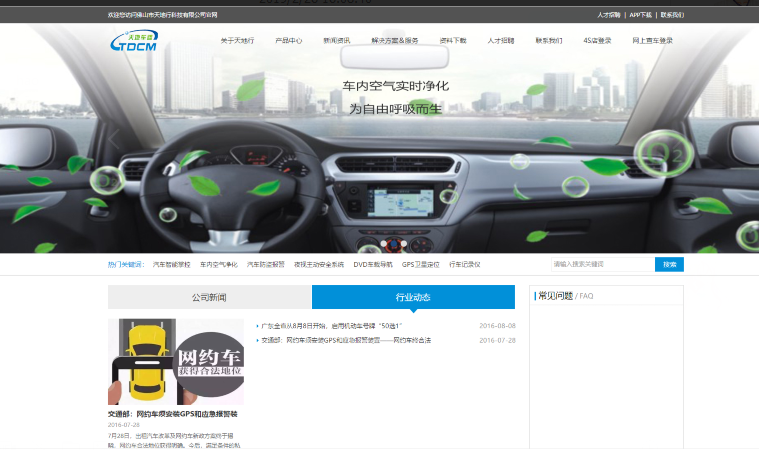The height and width of the screenshot is (450, 759).
Task: Select the GPS卫星定位 keyword
Action: (x=421, y=265)
